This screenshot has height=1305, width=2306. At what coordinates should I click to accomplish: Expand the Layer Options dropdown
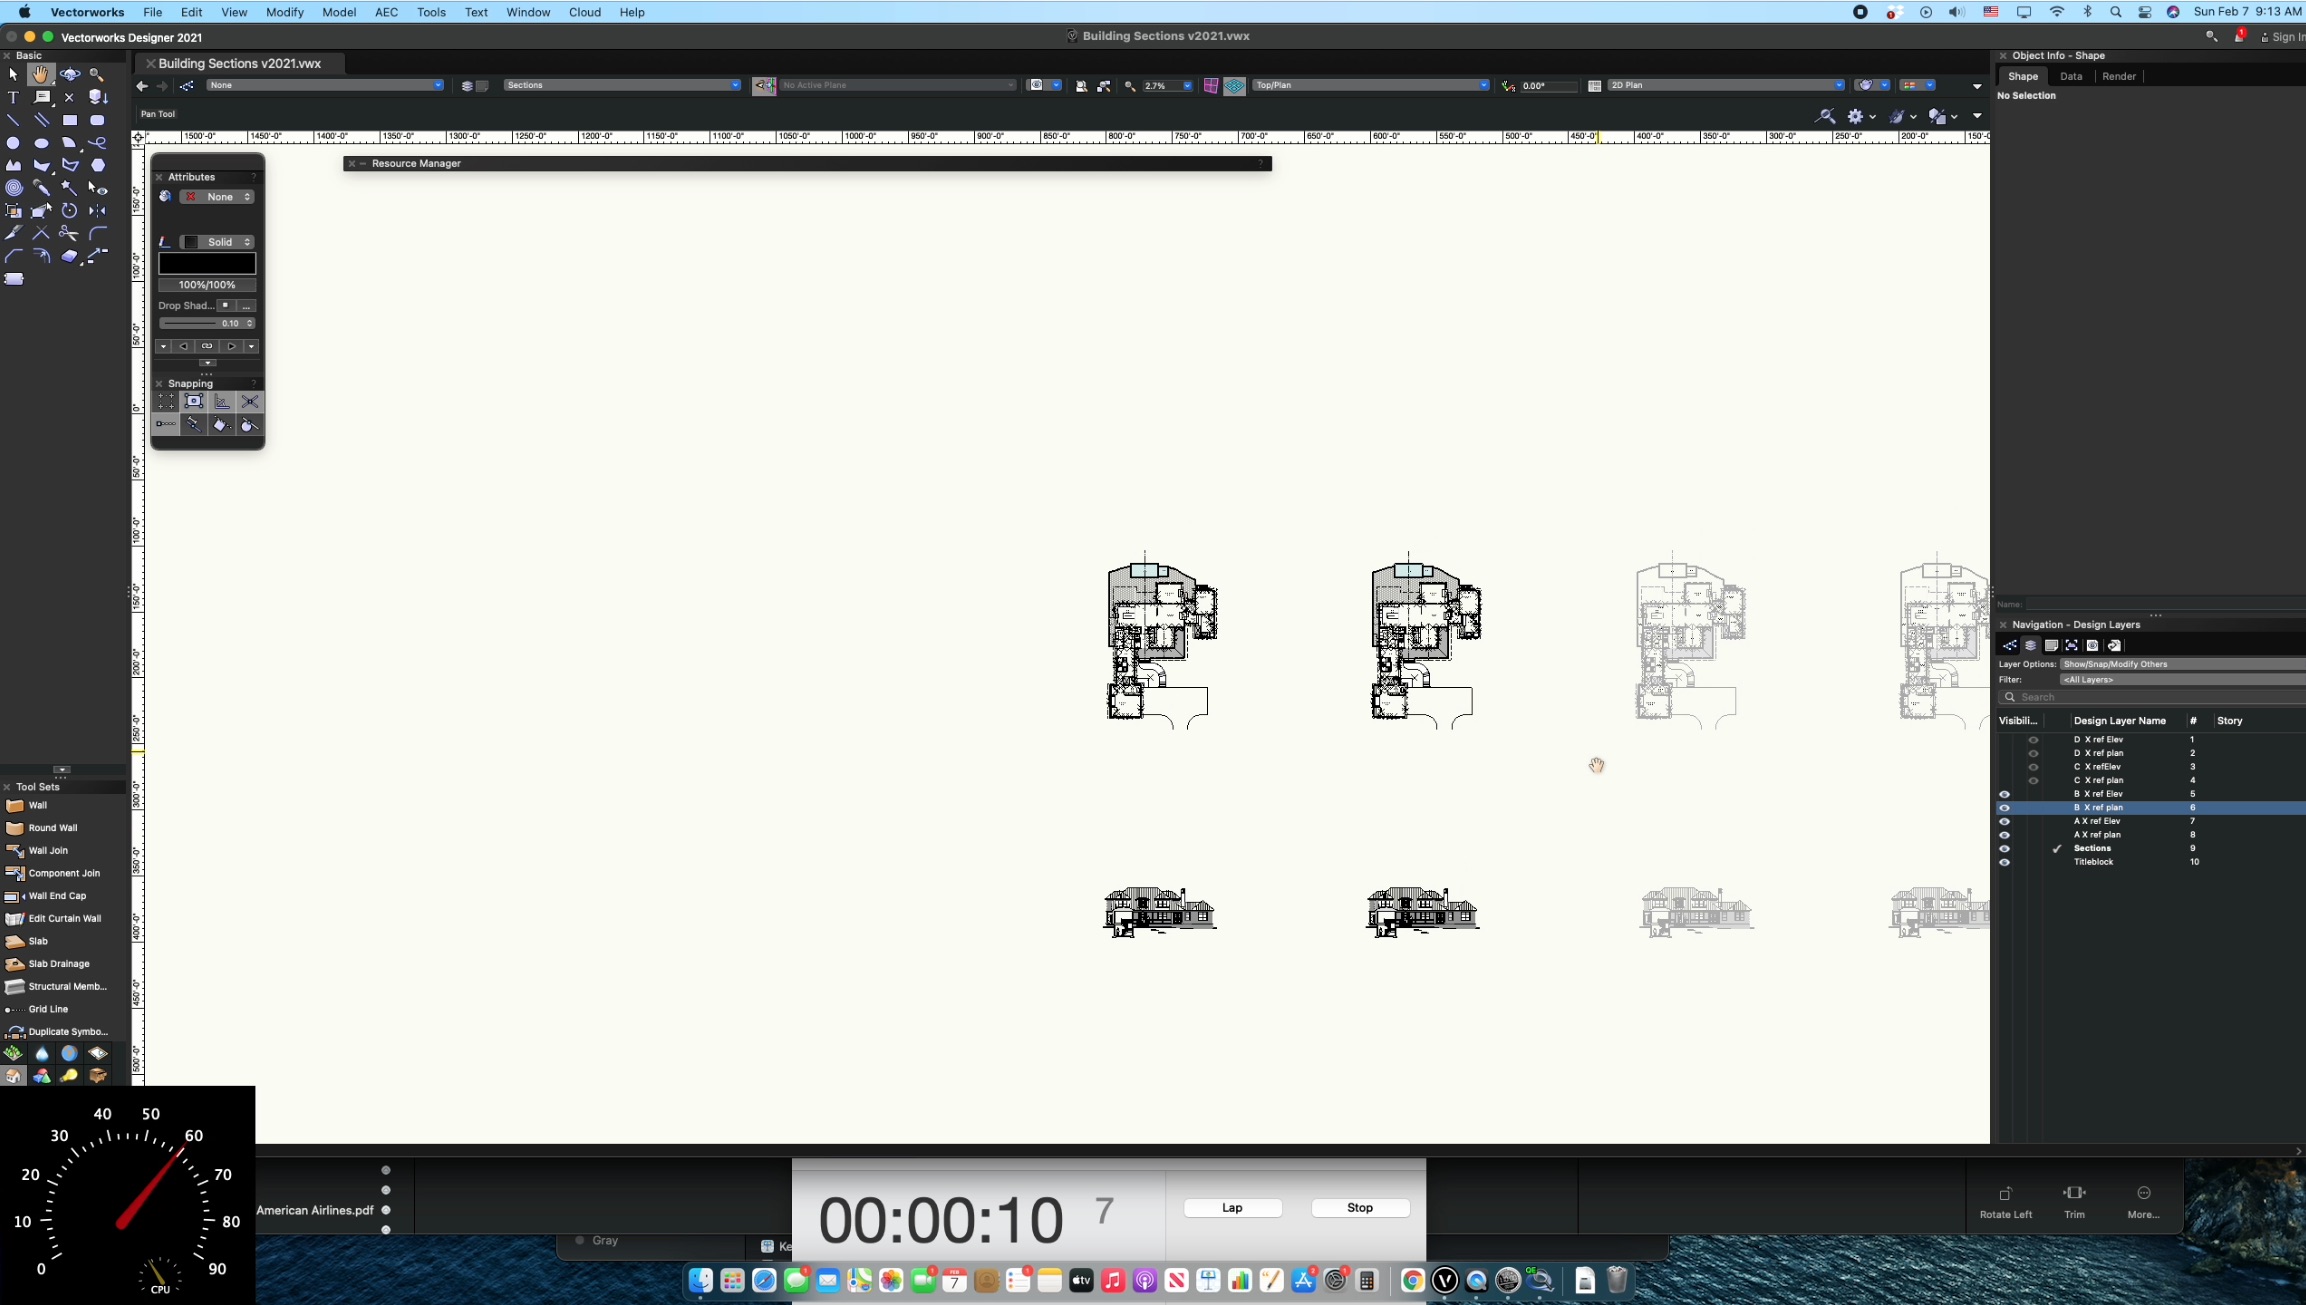2180,664
